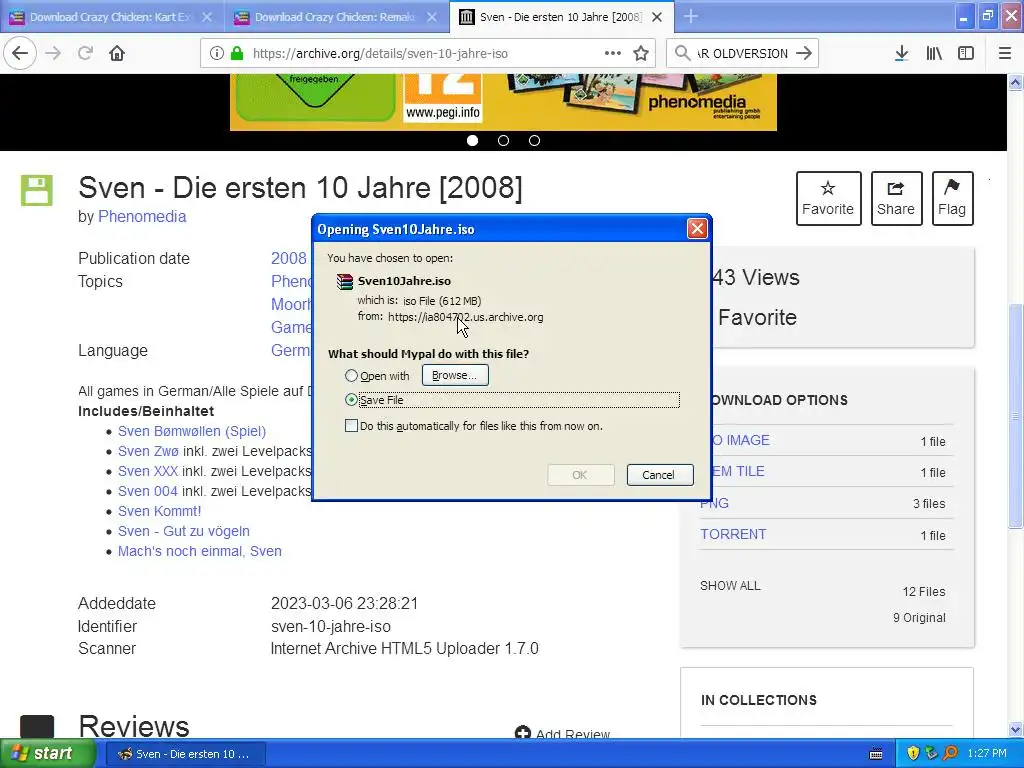Show site information icon in address bar
Screen dimensions: 1024x768
click(216, 54)
